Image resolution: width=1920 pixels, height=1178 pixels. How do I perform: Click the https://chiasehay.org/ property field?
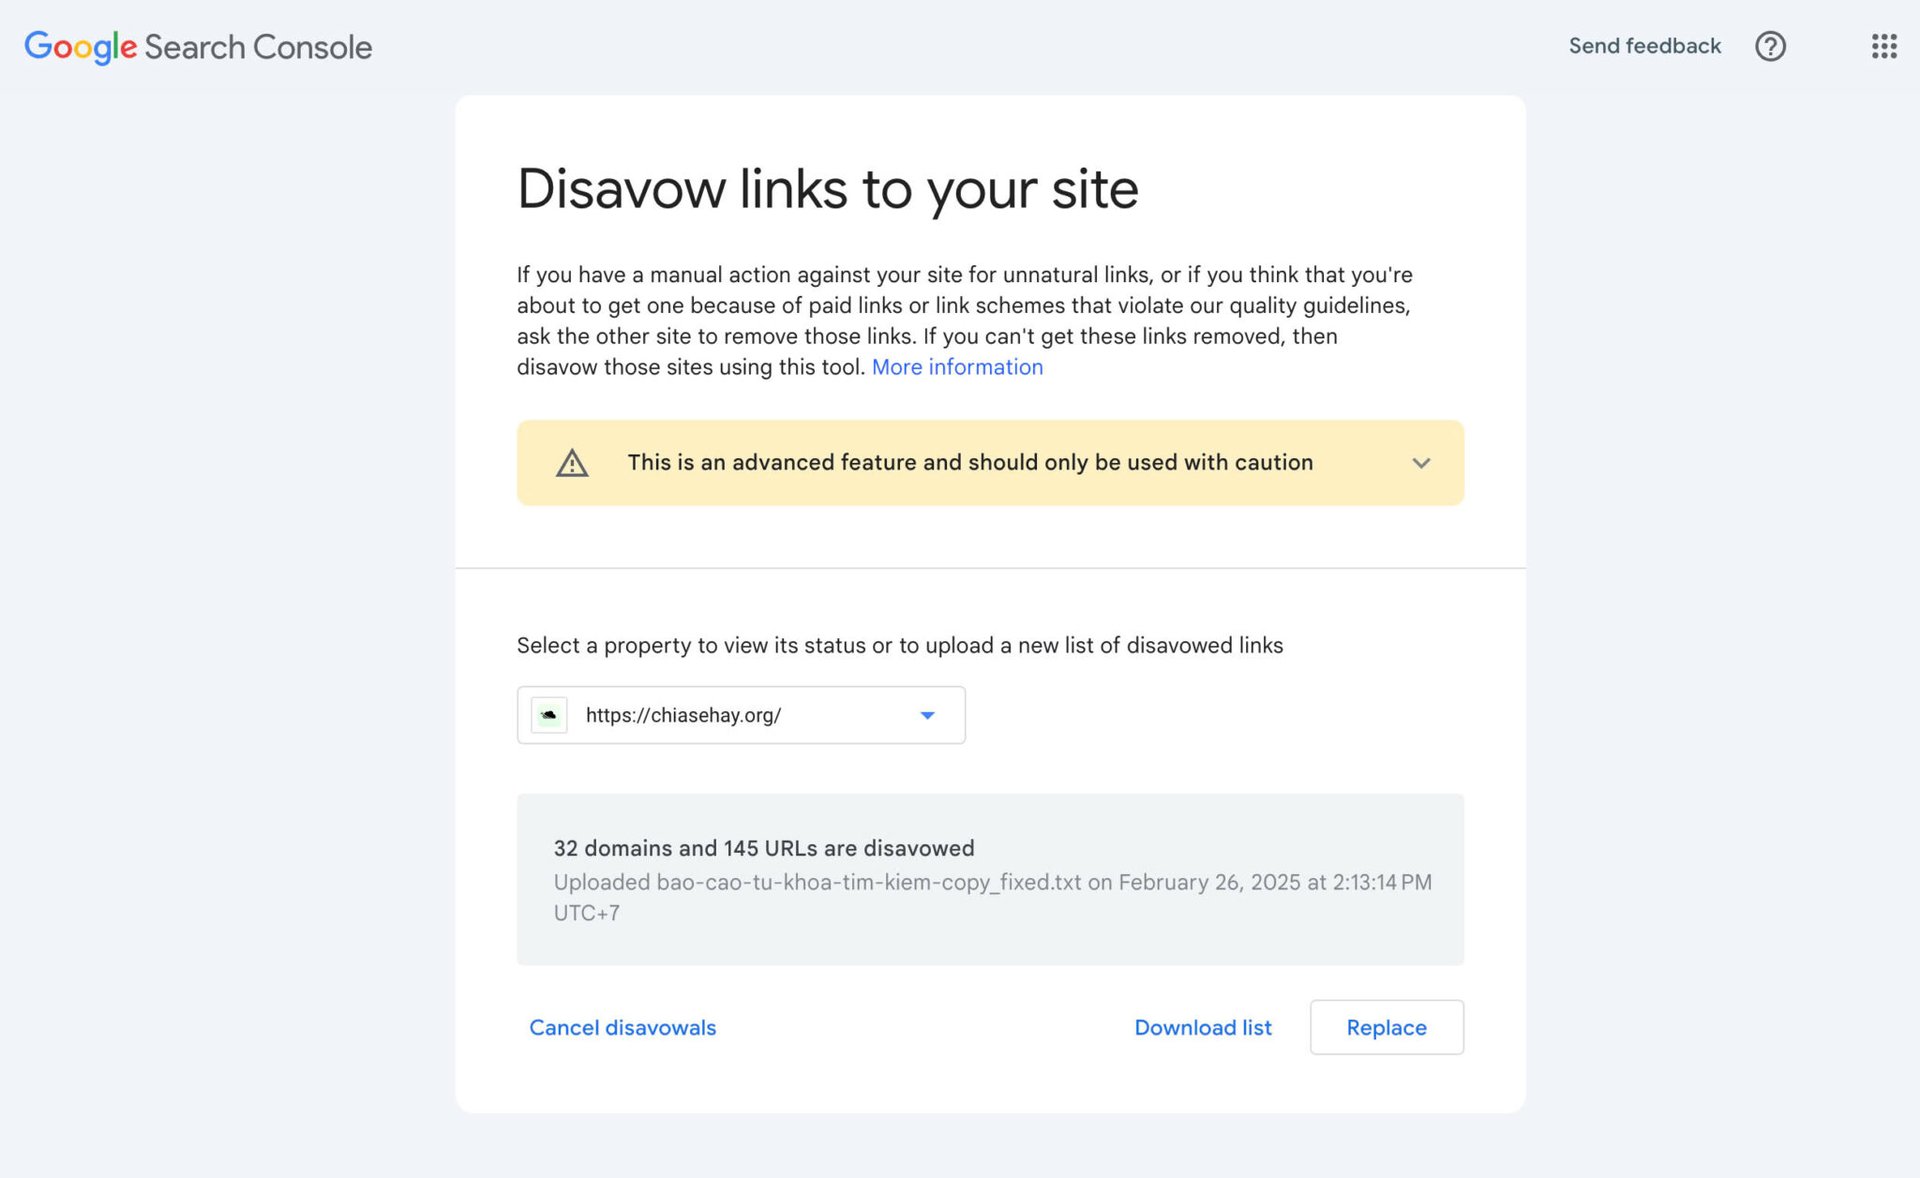point(740,714)
